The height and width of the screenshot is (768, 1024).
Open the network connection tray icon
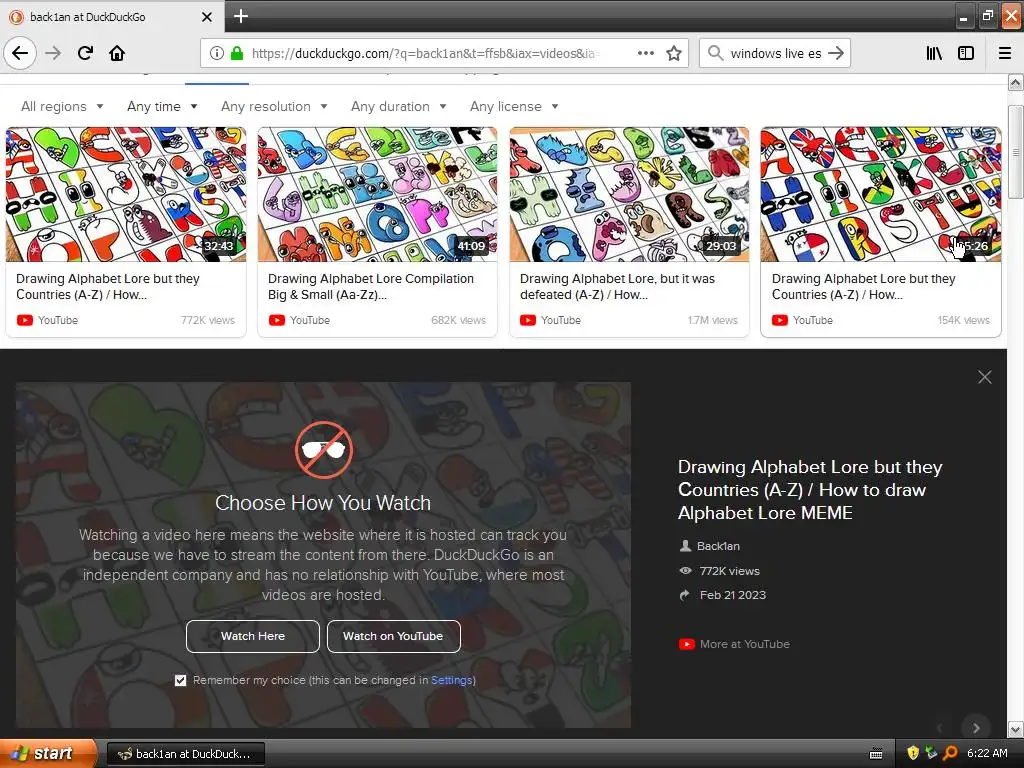tap(931, 753)
